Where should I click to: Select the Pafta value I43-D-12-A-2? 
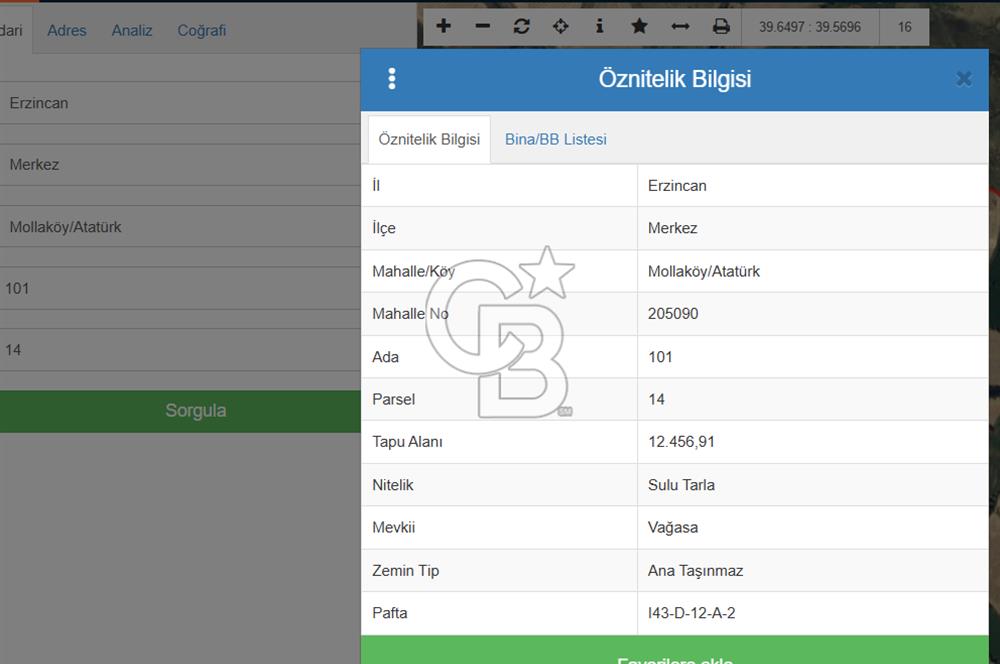coord(691,613)
